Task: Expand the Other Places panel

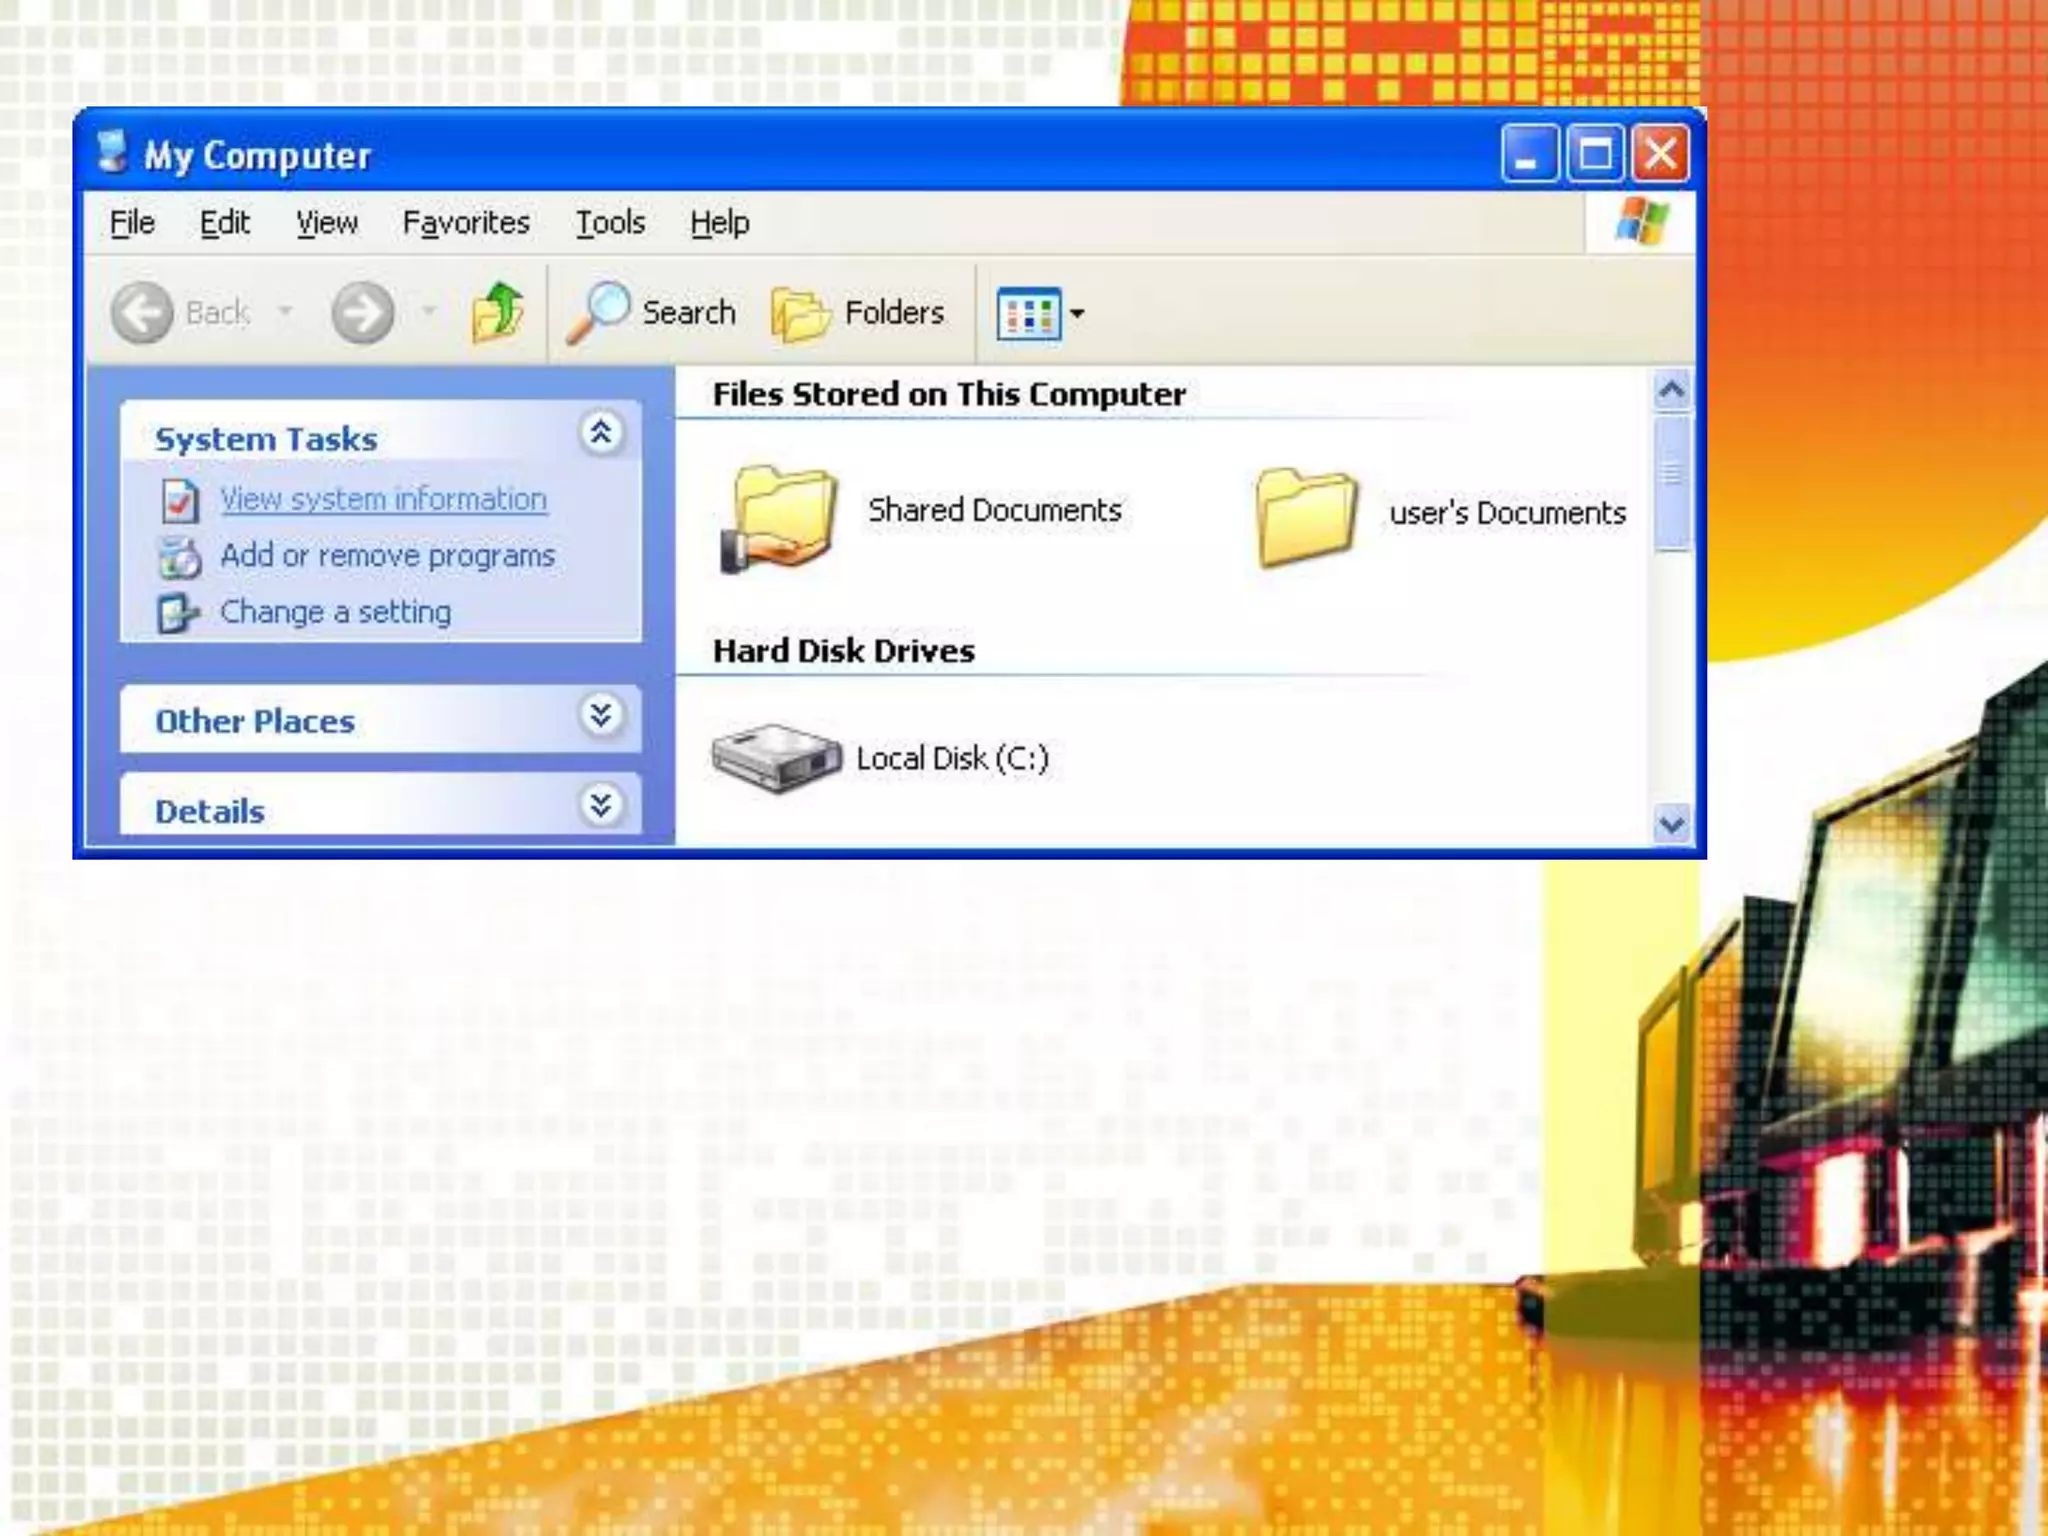Action: [x=600, y=715]
